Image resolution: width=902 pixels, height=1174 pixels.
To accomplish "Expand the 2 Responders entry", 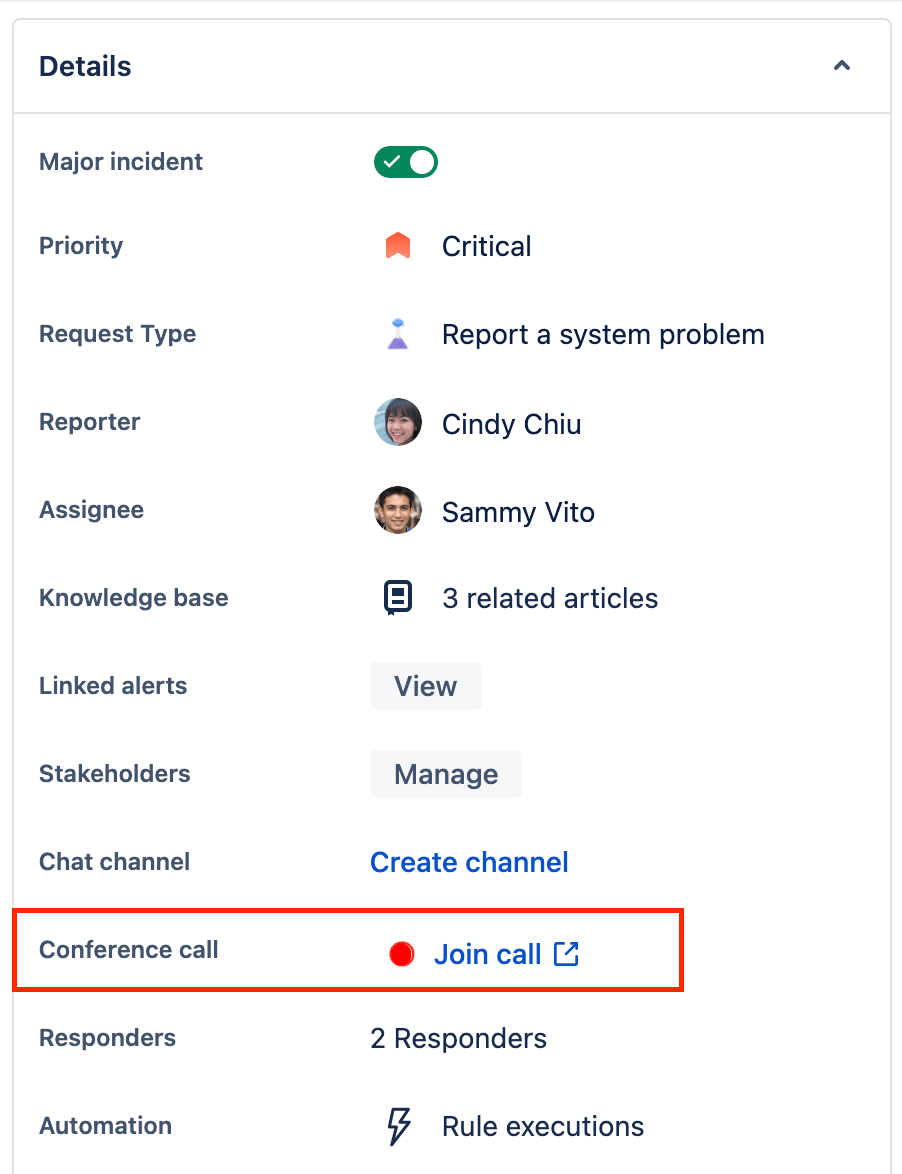I will pos(458,1037).
